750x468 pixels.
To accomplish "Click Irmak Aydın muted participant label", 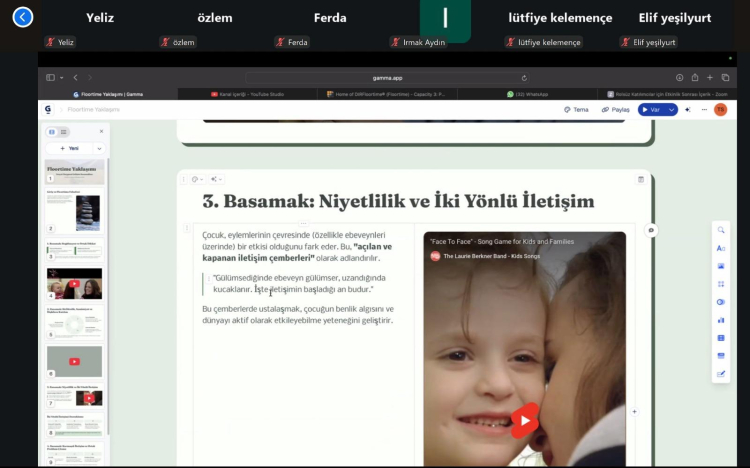I will coord(419,42).
